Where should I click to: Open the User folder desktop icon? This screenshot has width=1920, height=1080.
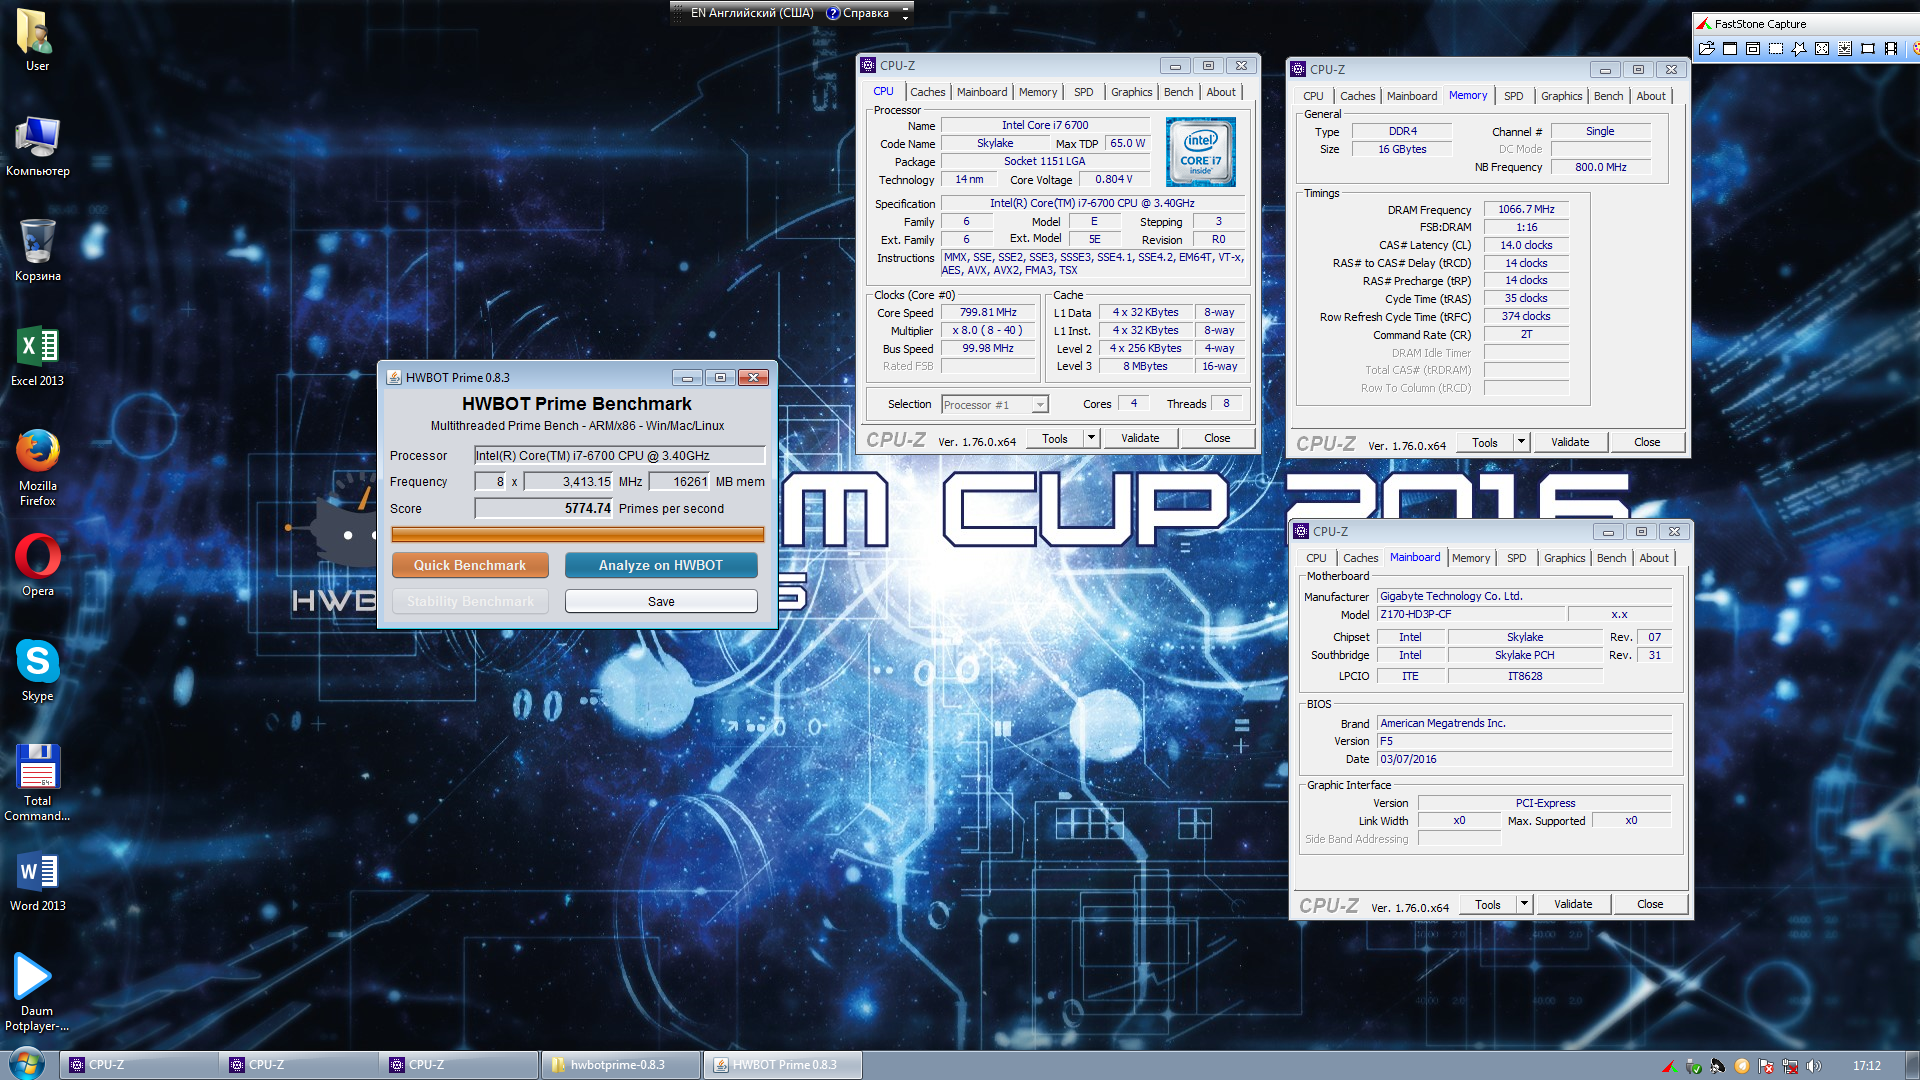click(37, 40)
